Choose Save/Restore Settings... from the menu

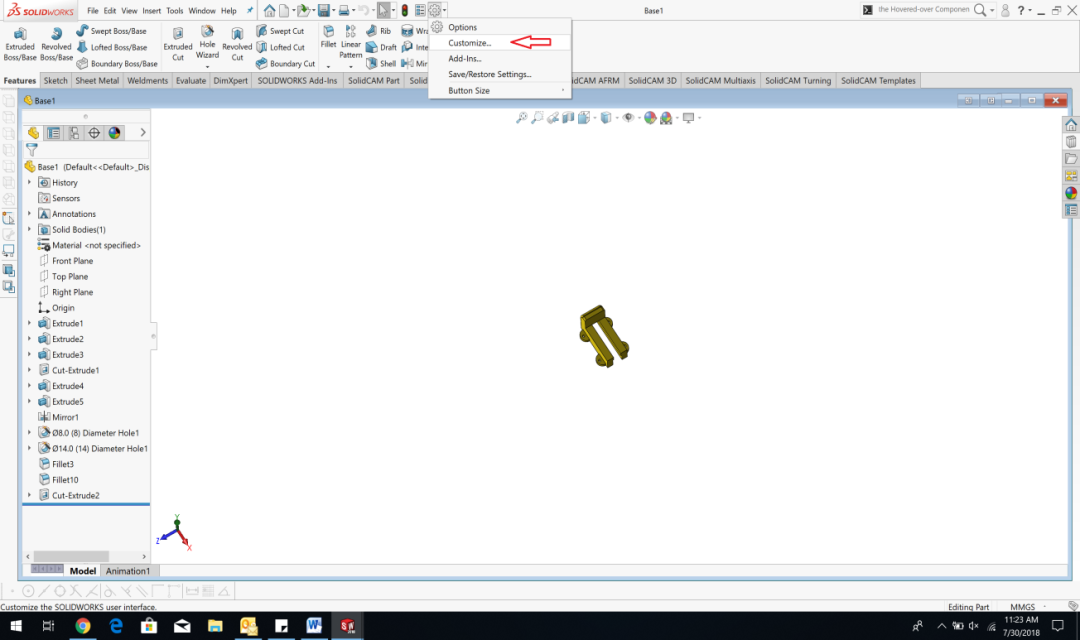pyautogui.click(x=490, y=74)
